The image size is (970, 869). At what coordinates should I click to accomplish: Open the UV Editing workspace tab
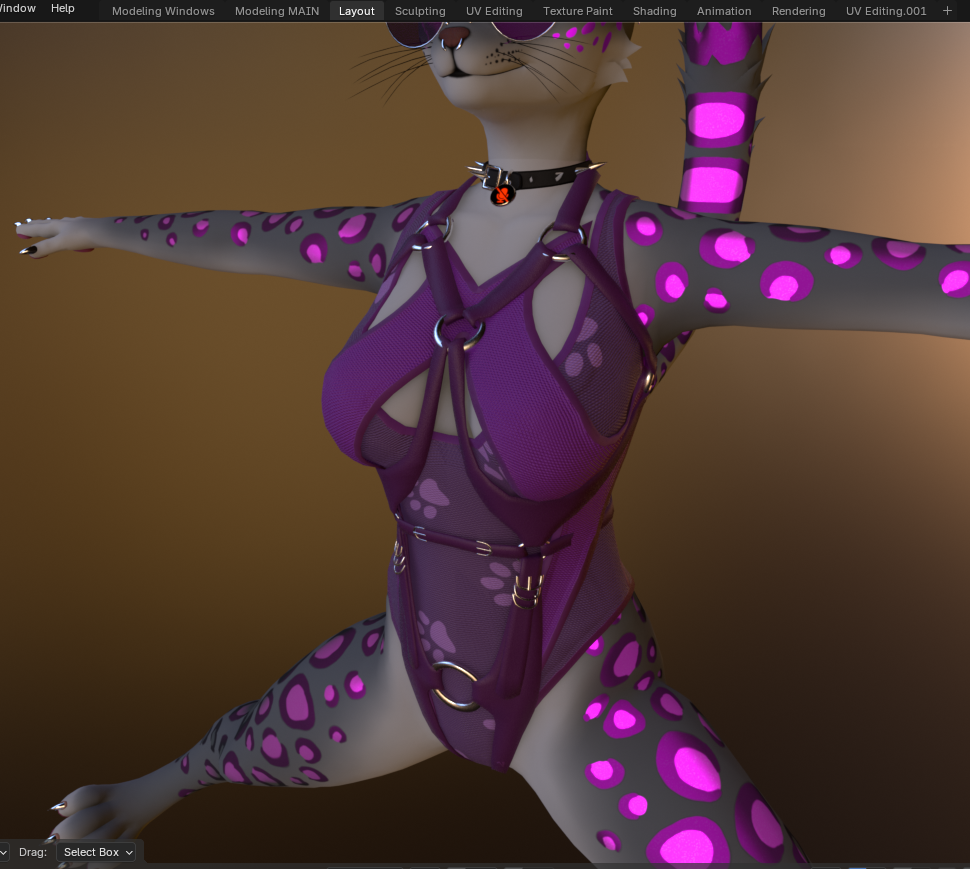pos(494,11)
